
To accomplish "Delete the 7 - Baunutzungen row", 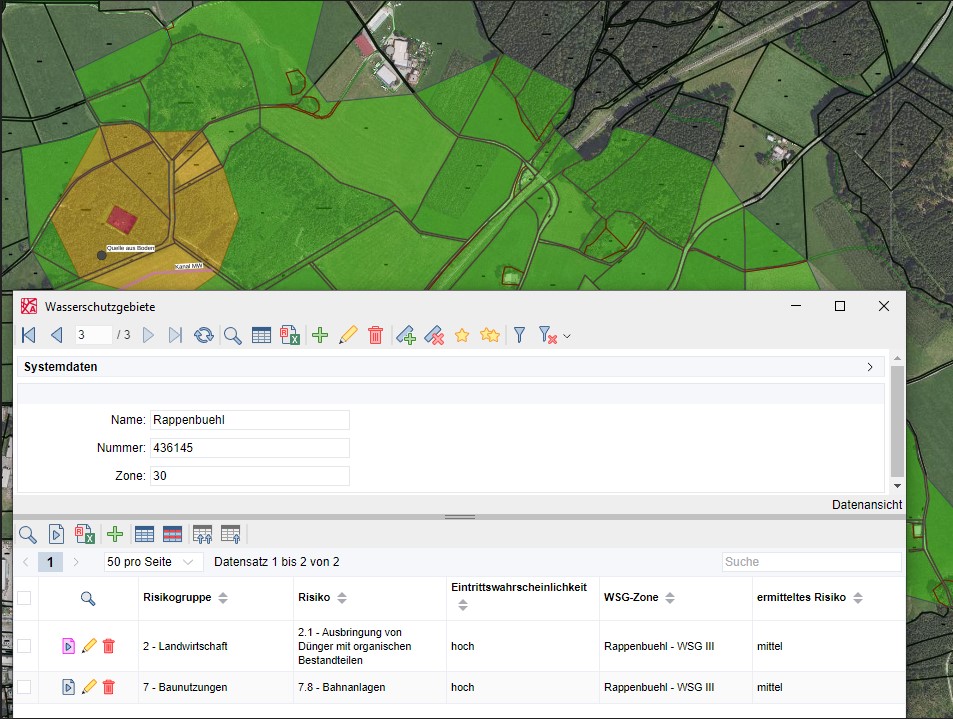I will [x=109, y=687].
